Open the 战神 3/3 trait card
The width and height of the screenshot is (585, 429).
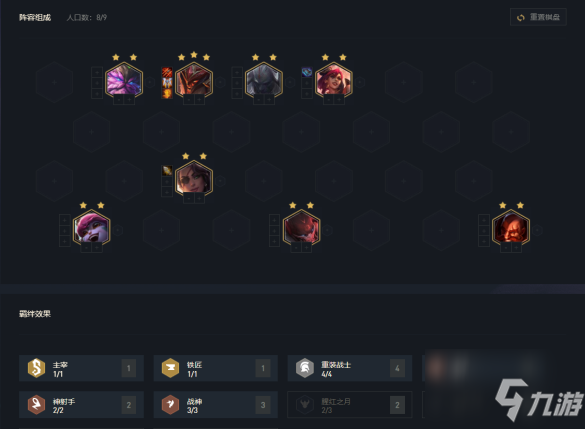216,405
